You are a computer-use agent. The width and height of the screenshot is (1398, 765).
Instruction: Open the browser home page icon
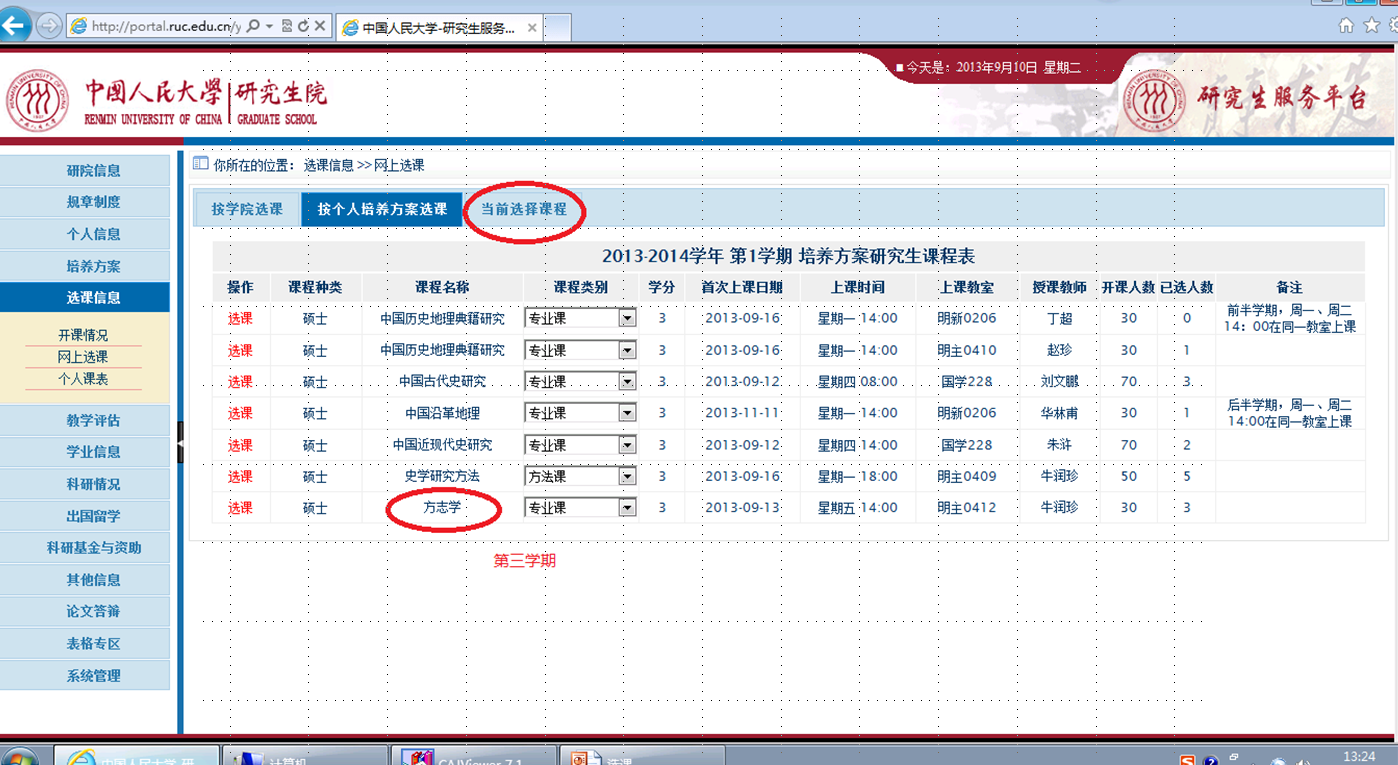pyautogui.click(x=1346, y=26)
